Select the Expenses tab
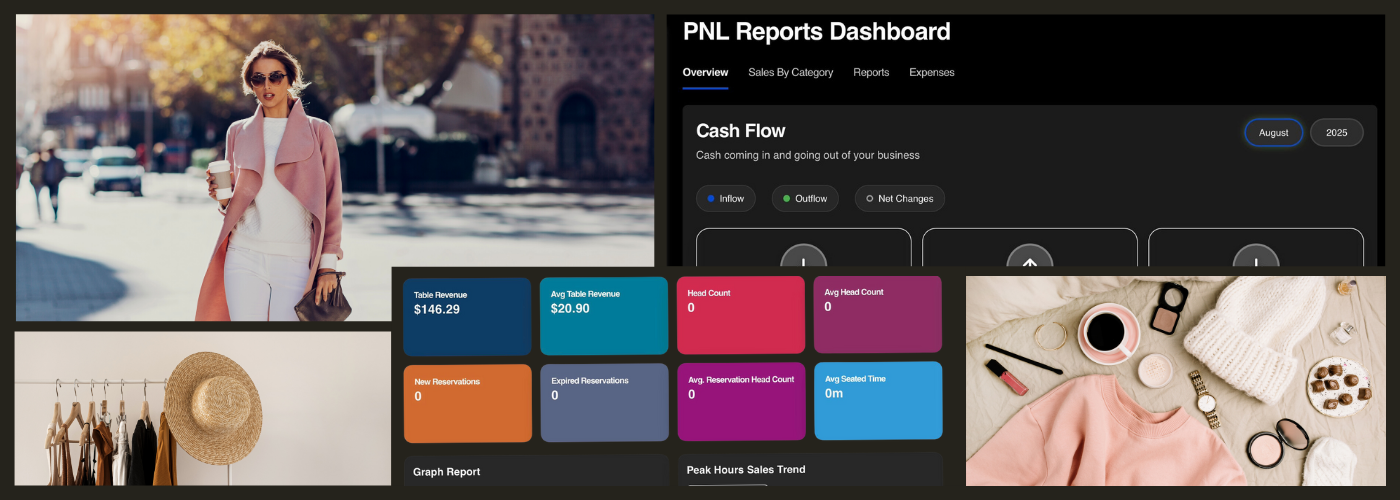The height and width of the screenshot is (500, 1400). (931, 72)
